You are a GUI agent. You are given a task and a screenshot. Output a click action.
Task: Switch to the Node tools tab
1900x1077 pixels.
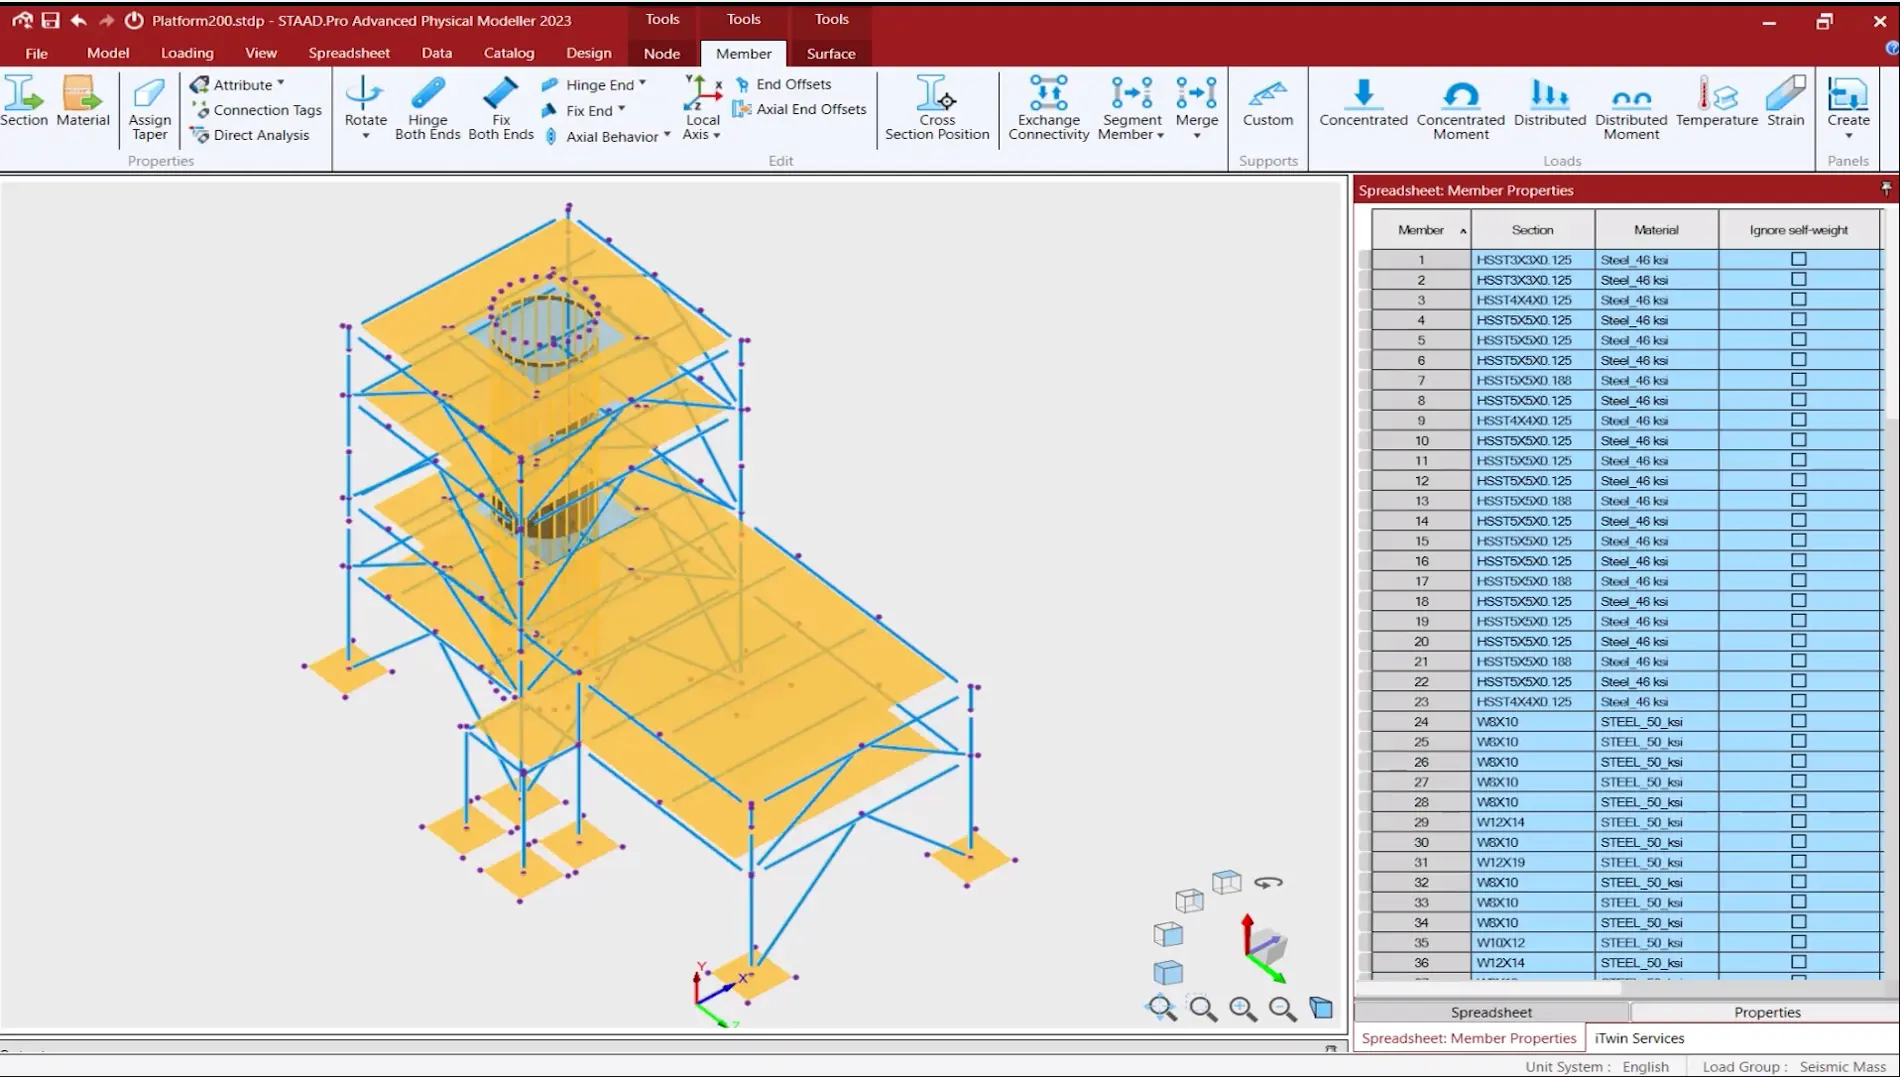pyautogui.click(x=661, y=54)
